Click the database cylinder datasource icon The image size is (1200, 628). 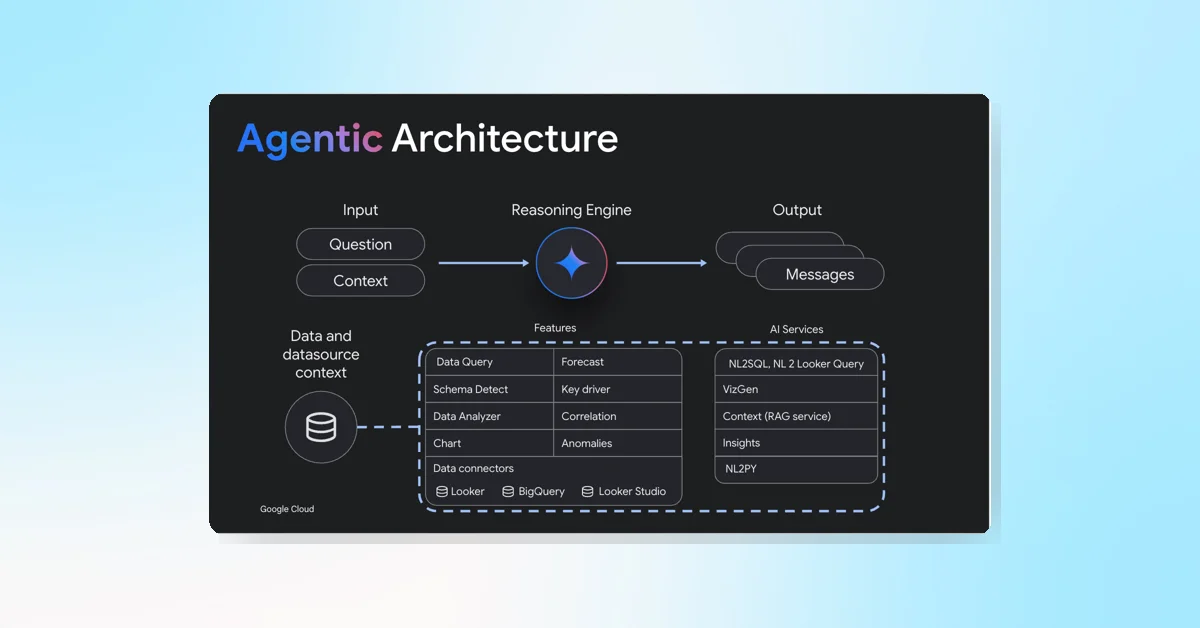click(x=321, y=428)
